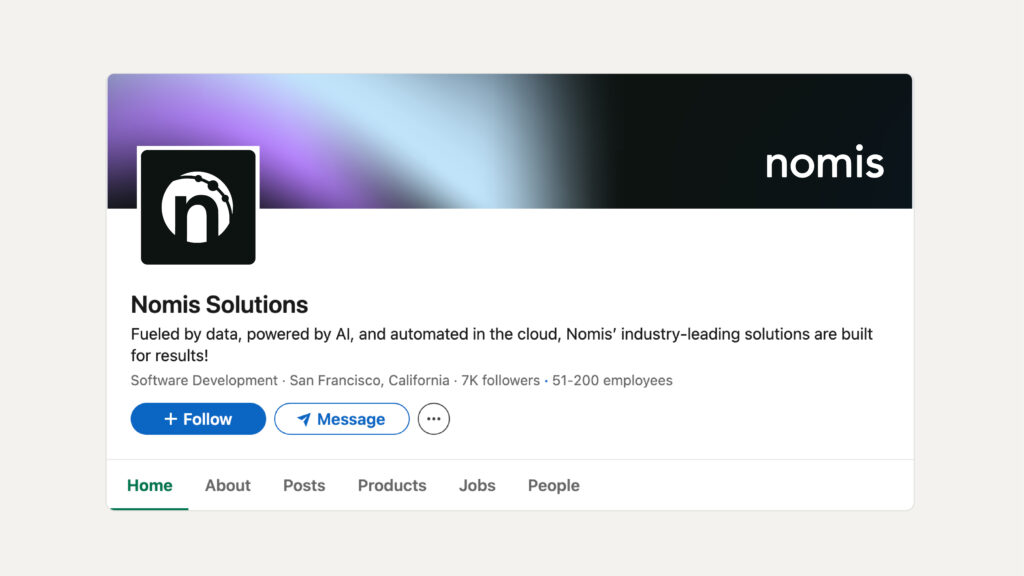The height and width of the screenshot is (576, 1024).
Task: Switch to the About tab
Action: pos(227,485)
